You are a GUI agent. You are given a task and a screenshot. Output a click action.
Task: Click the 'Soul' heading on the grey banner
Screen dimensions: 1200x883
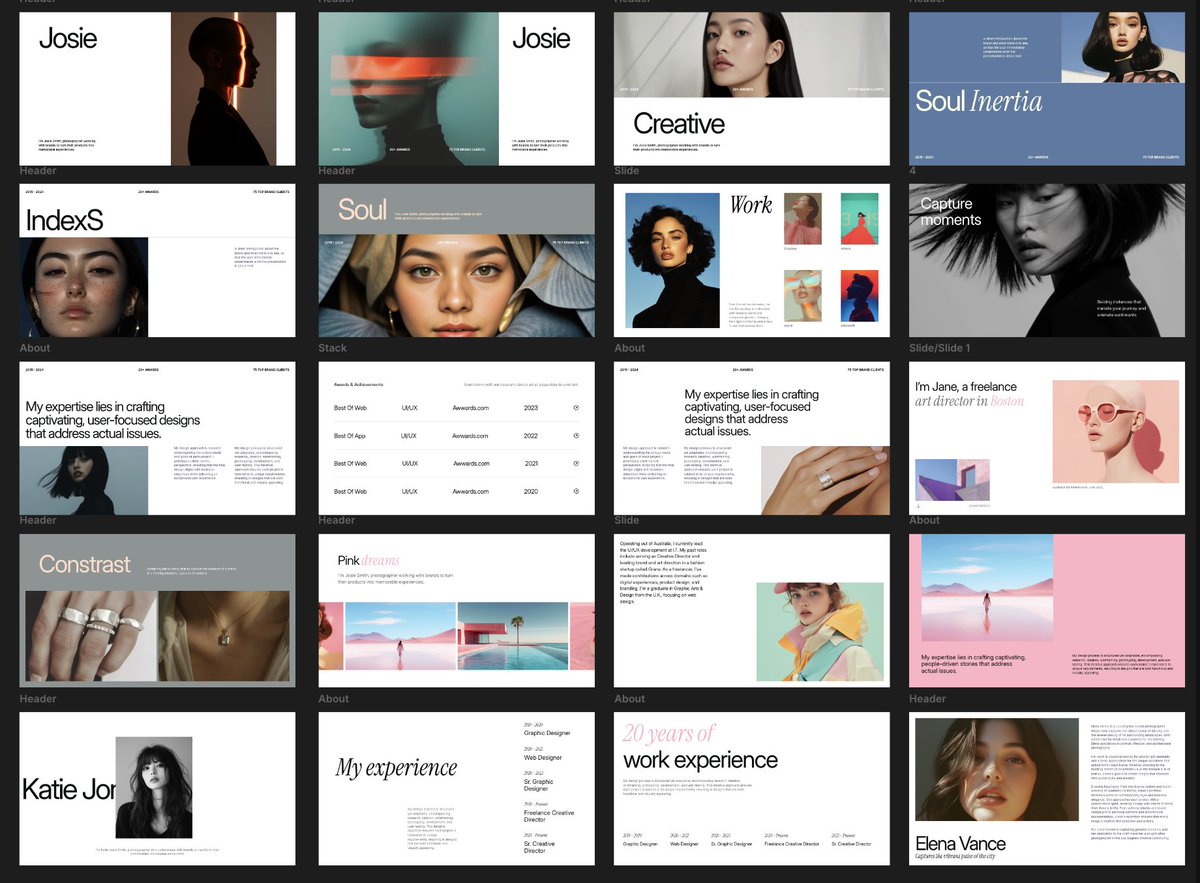tap(362, 209)
